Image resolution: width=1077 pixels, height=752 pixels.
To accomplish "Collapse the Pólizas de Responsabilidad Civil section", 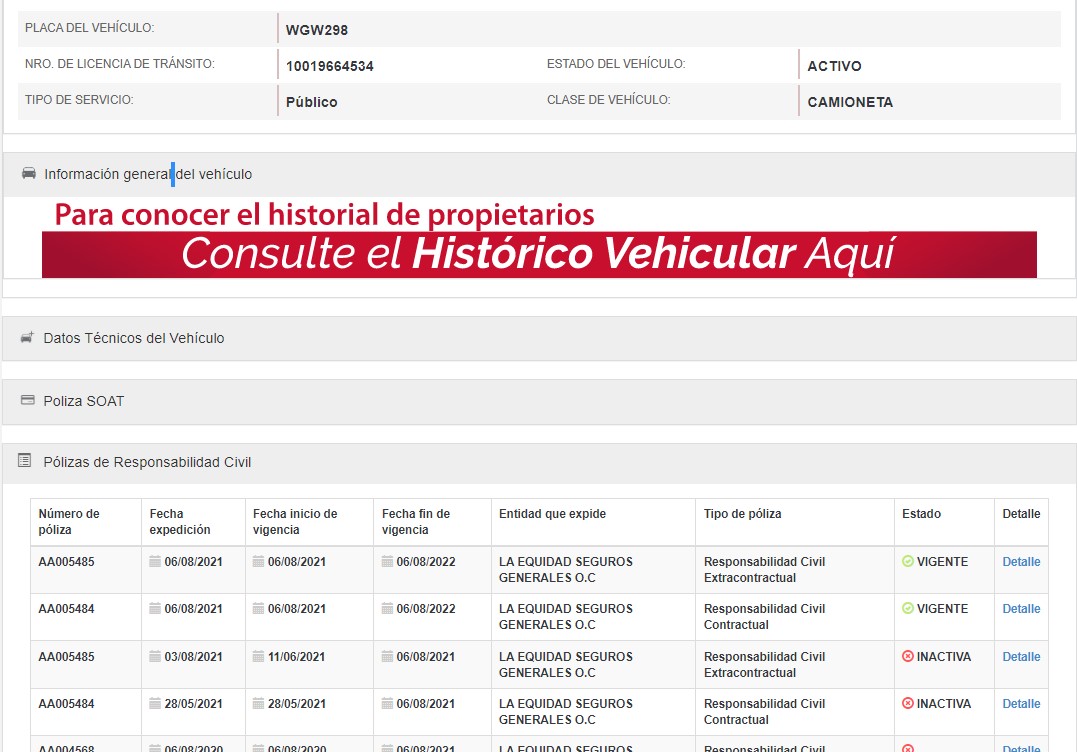I will pos(147,462).
